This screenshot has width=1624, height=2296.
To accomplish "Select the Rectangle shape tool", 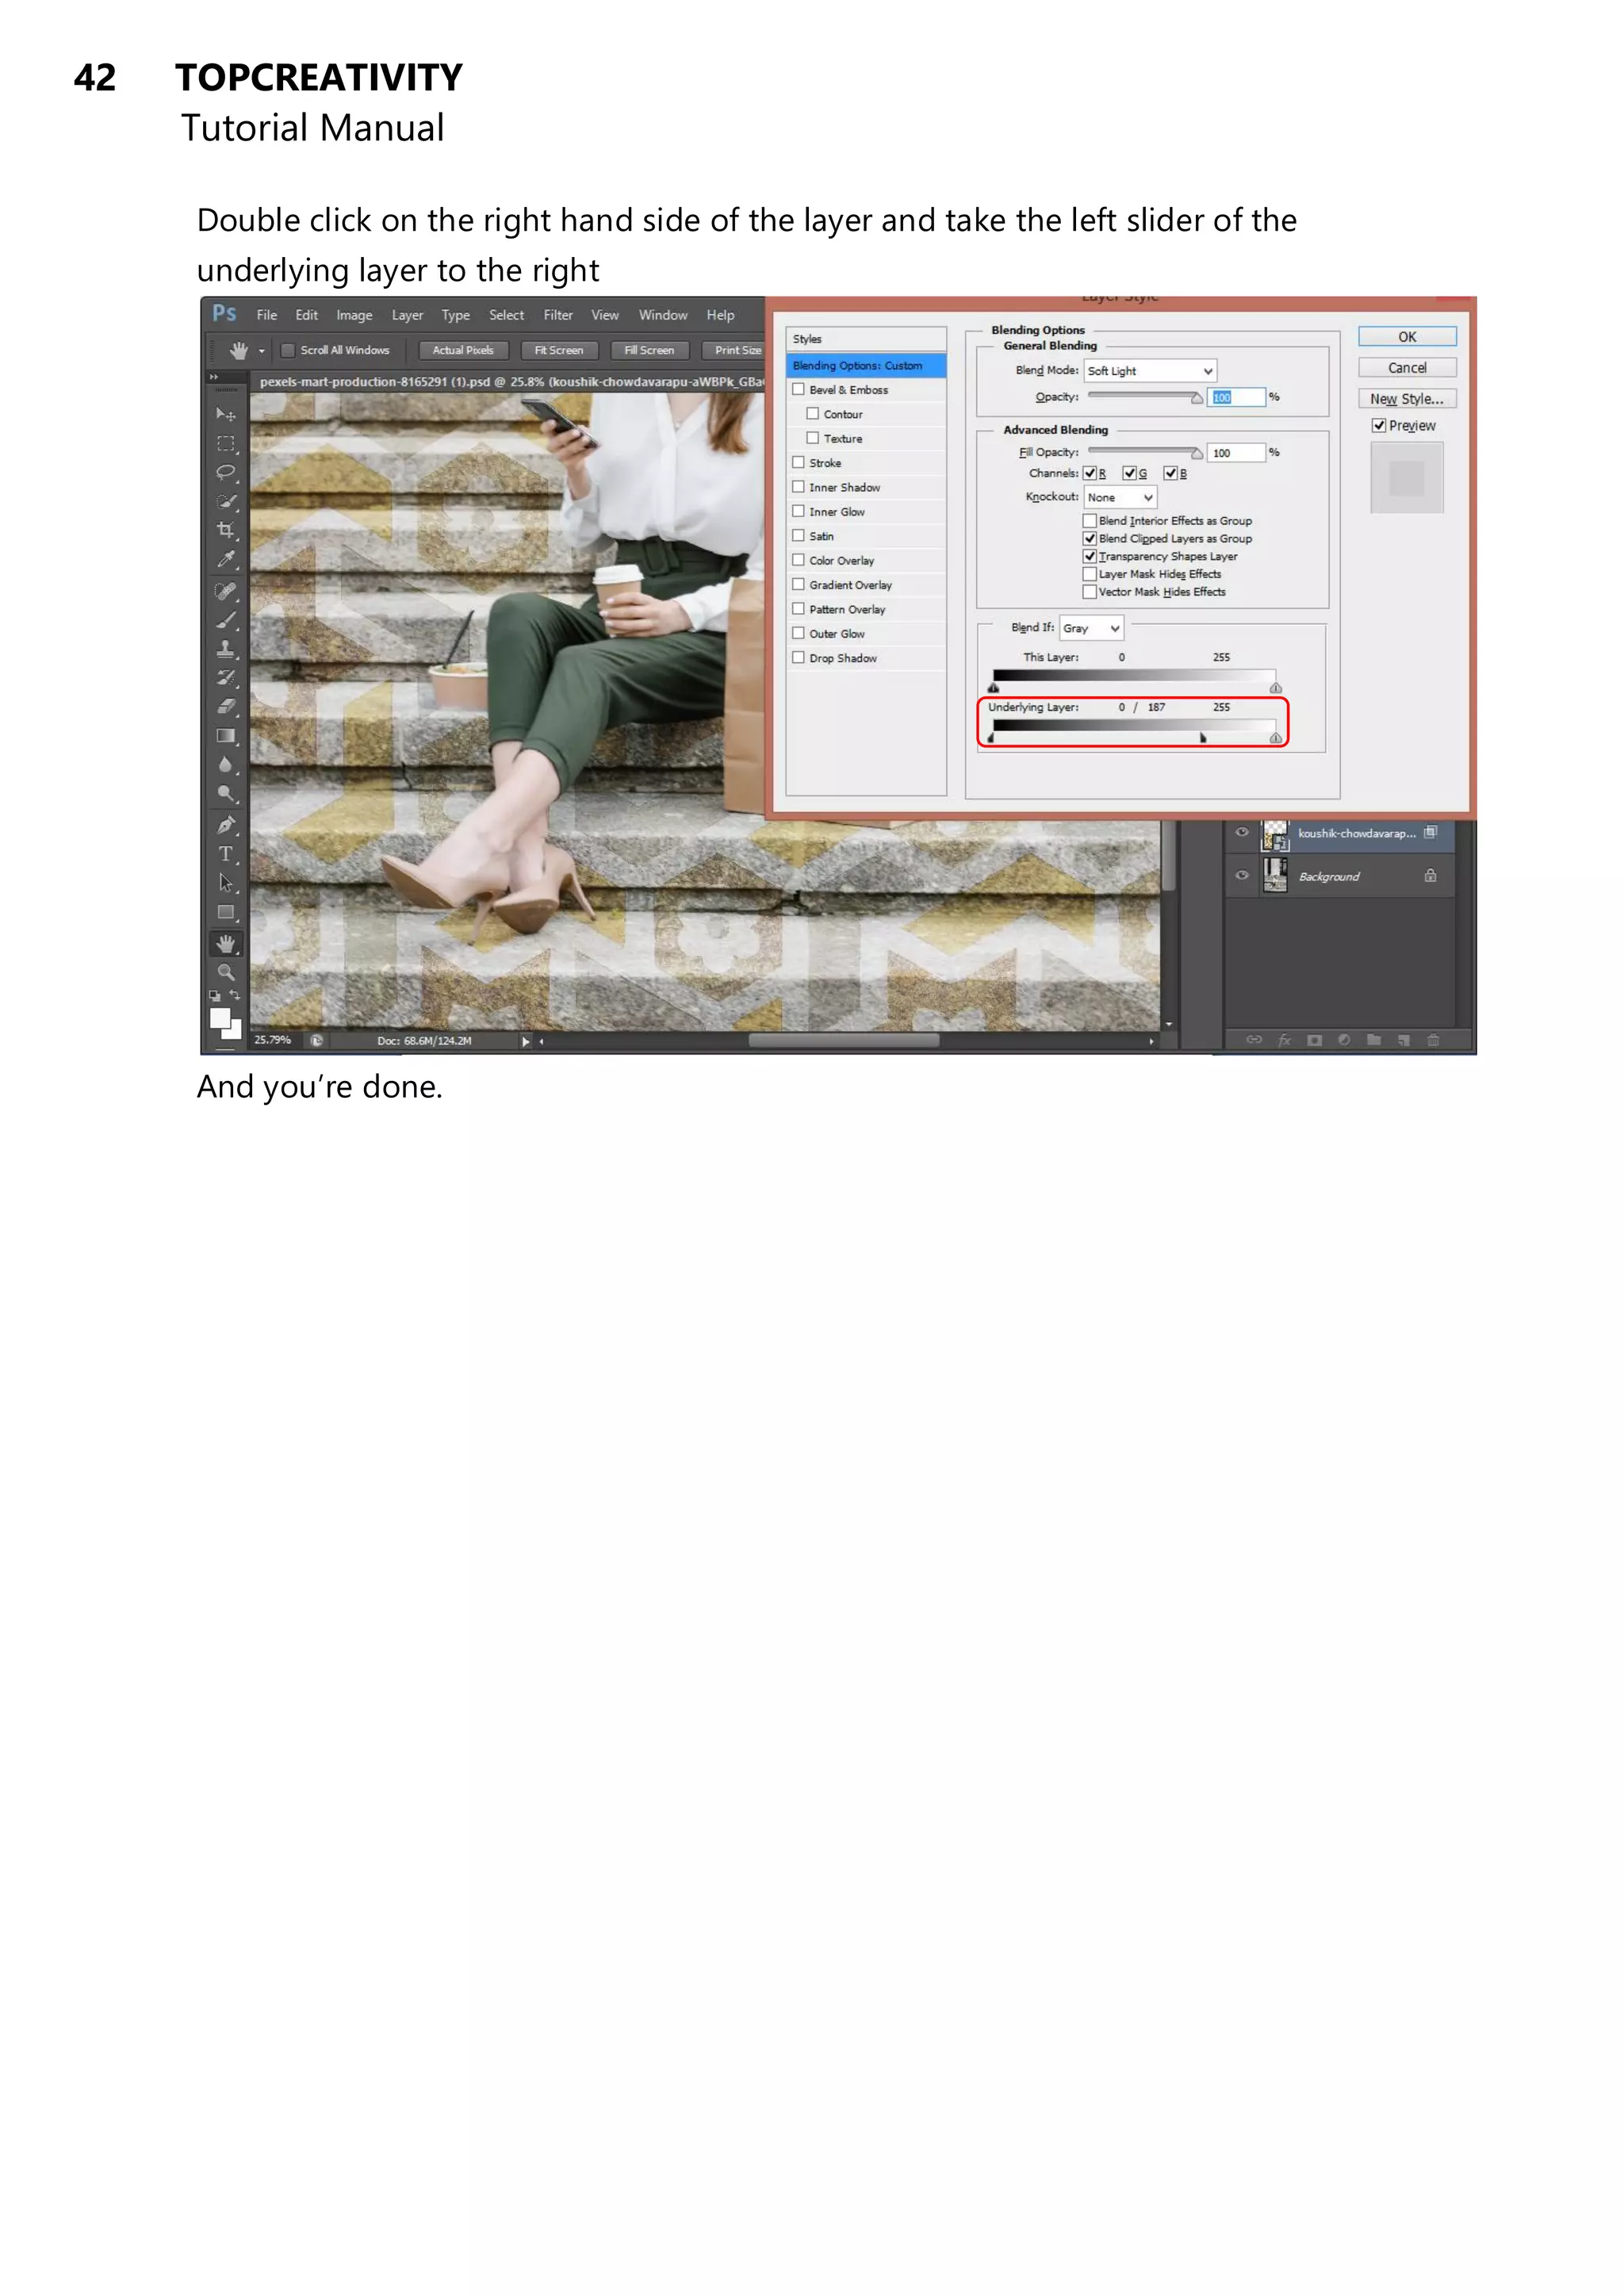I will (226, 912).
